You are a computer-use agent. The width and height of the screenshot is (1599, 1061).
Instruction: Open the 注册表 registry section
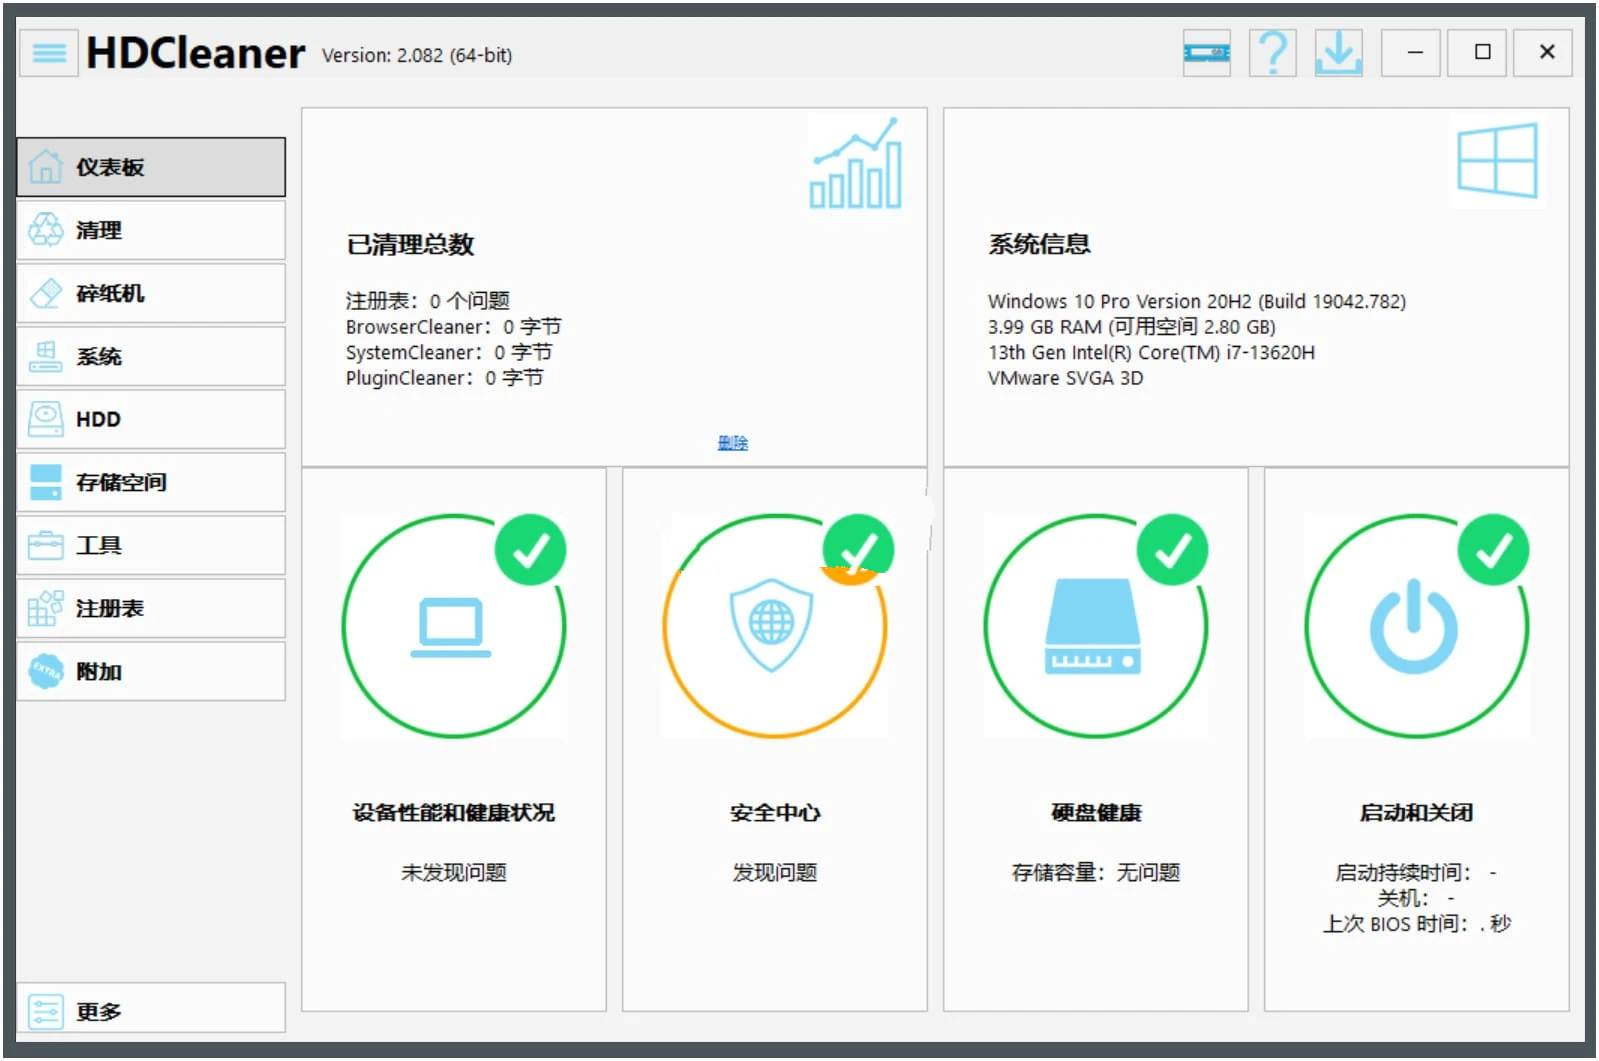point(151,608)
